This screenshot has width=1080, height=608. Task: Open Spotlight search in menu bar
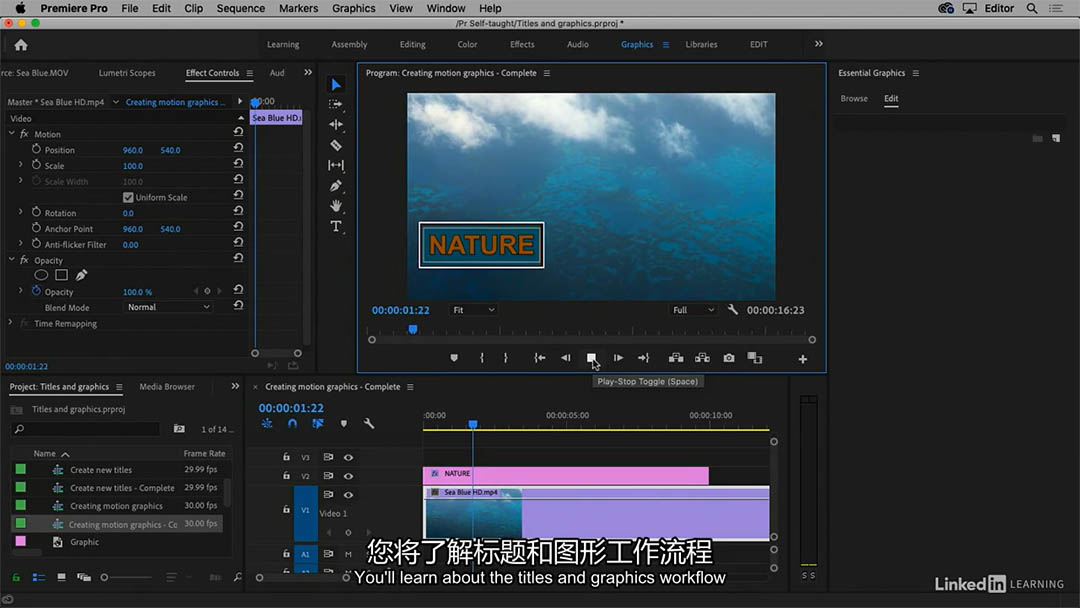tap(1032, 8)
